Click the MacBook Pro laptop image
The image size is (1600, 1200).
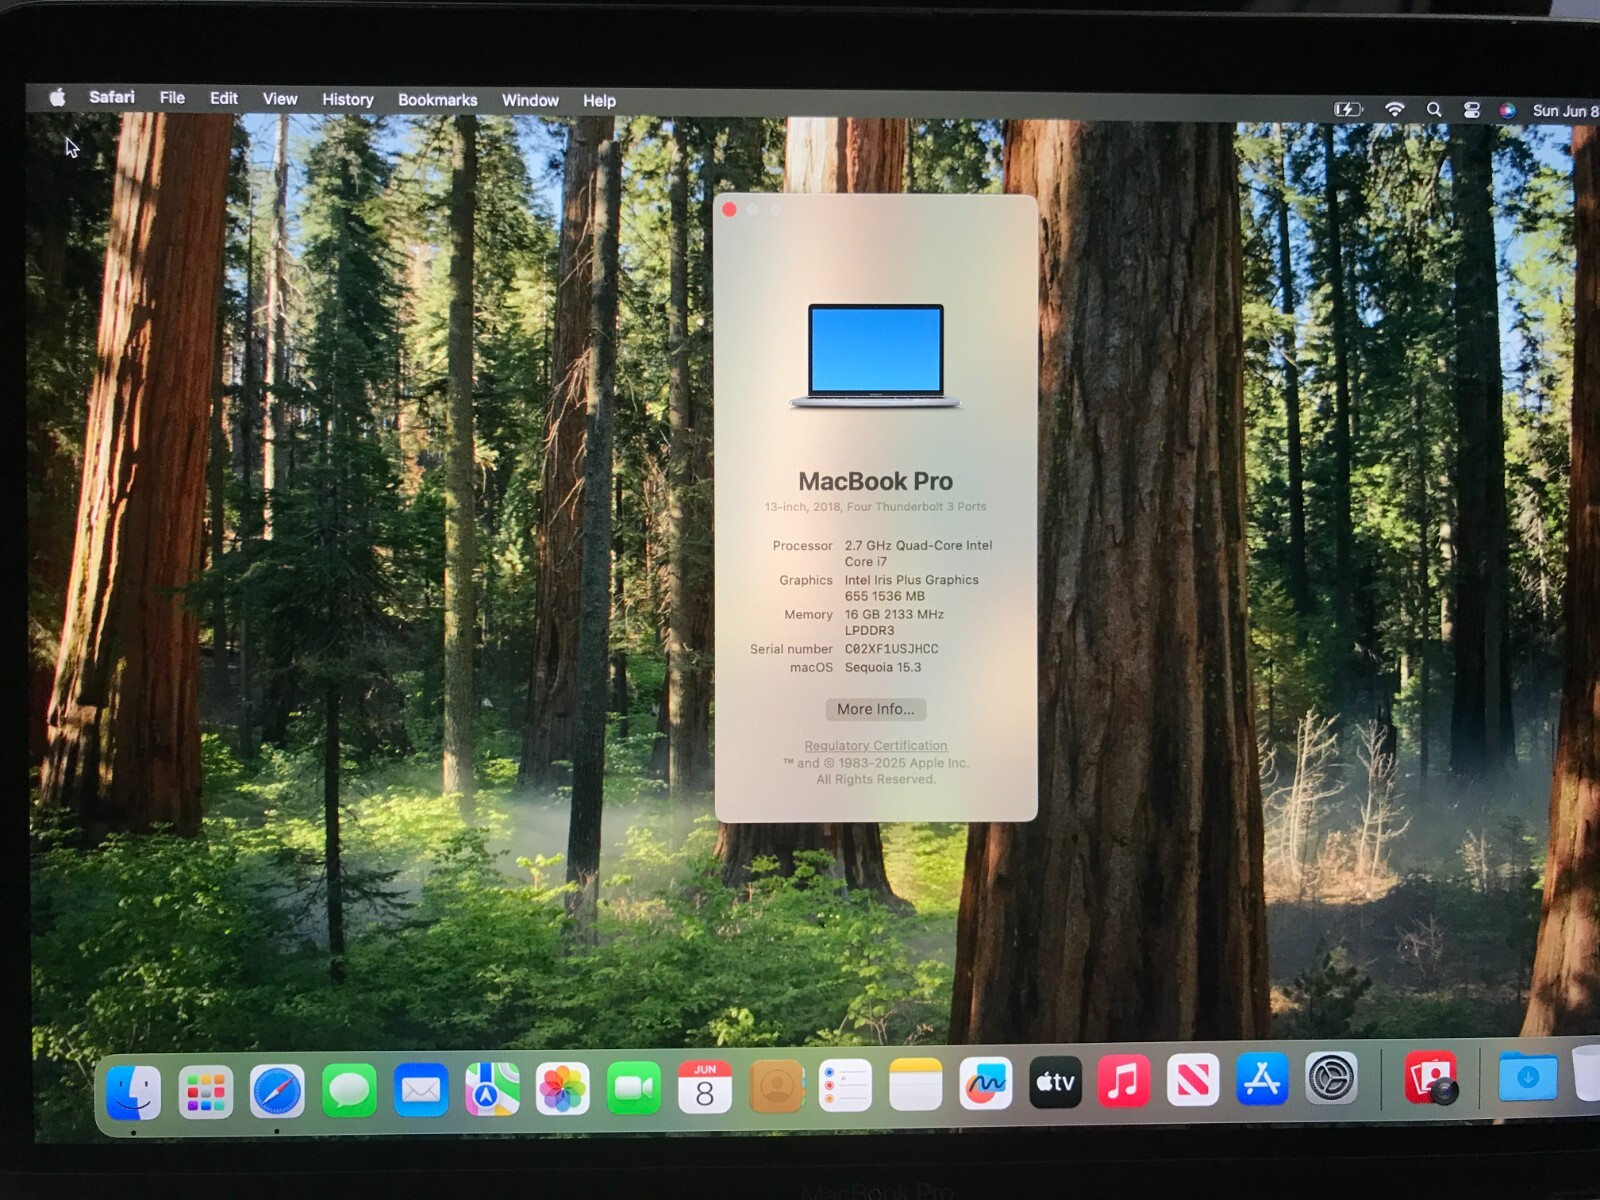876,356
